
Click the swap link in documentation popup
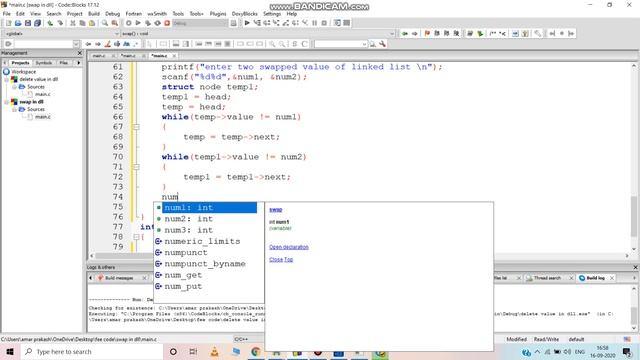click(x=276, y=209)
